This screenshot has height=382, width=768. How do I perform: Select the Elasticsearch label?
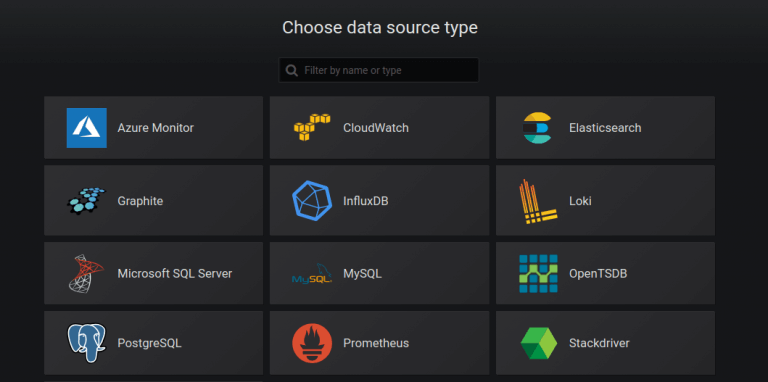pyautogui.click(x=605, y=128)
